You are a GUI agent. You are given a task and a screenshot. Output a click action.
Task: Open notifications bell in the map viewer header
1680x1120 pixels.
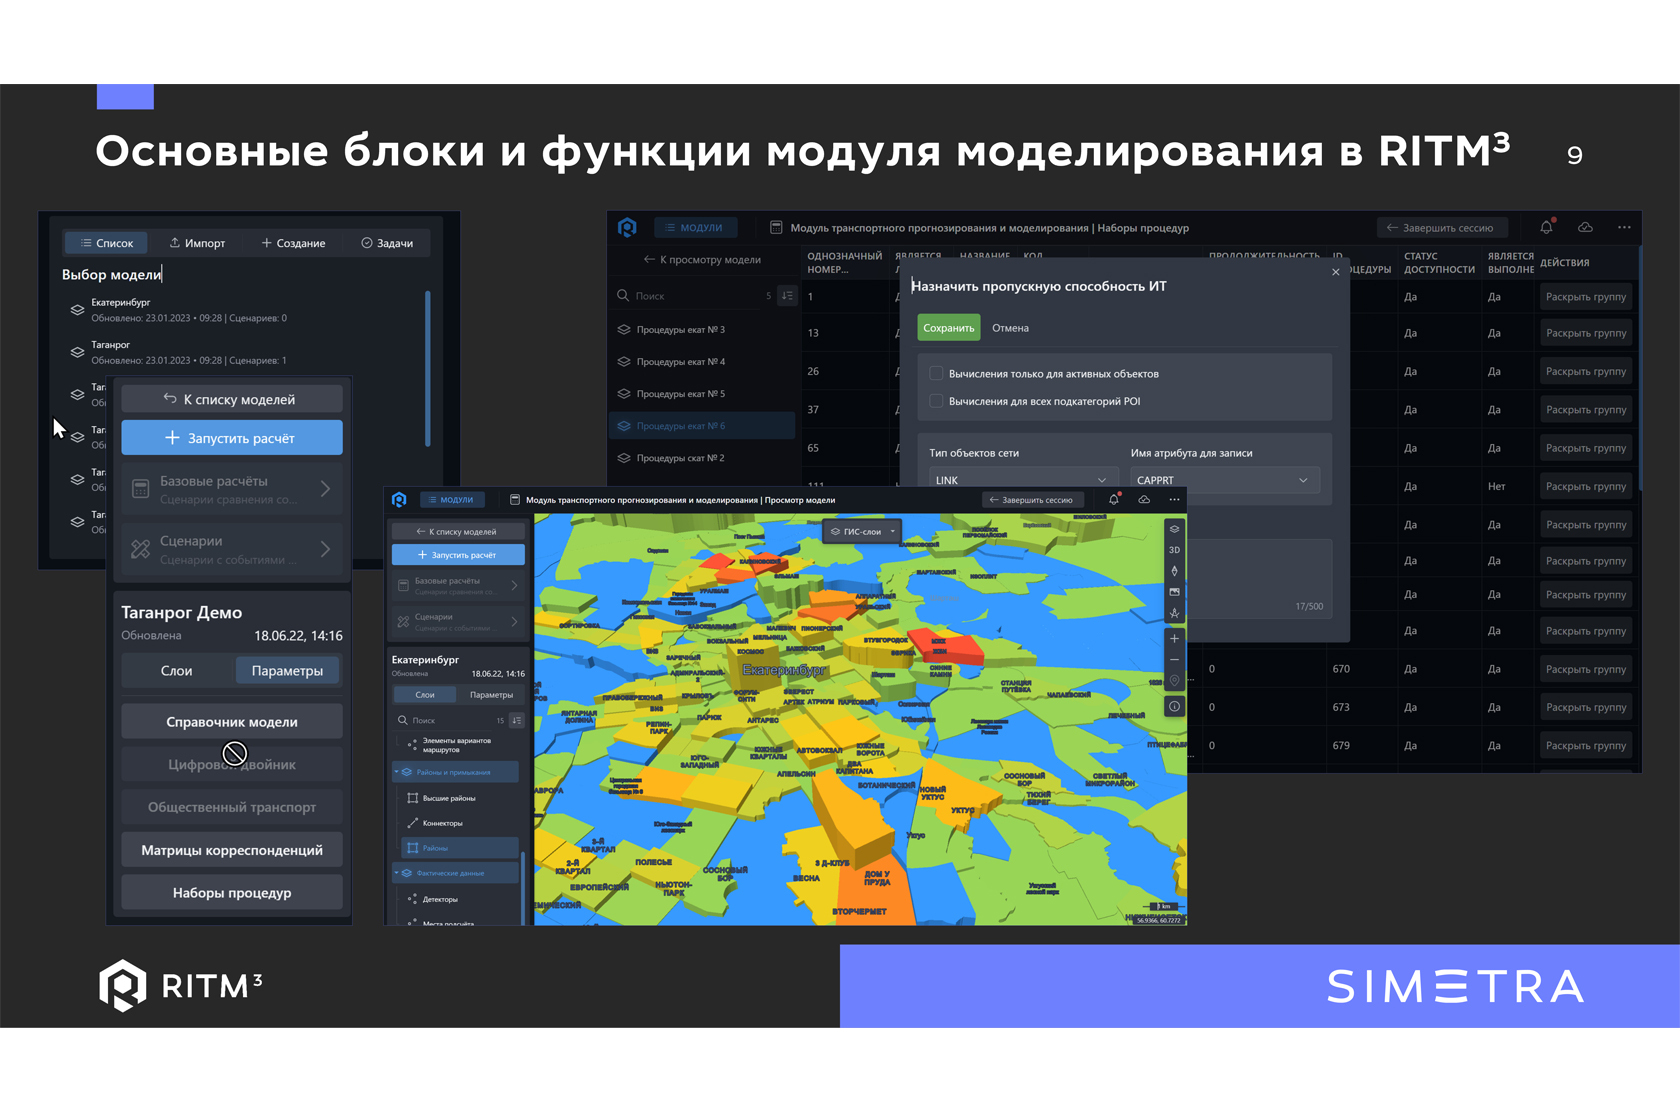coord(1114,499)
